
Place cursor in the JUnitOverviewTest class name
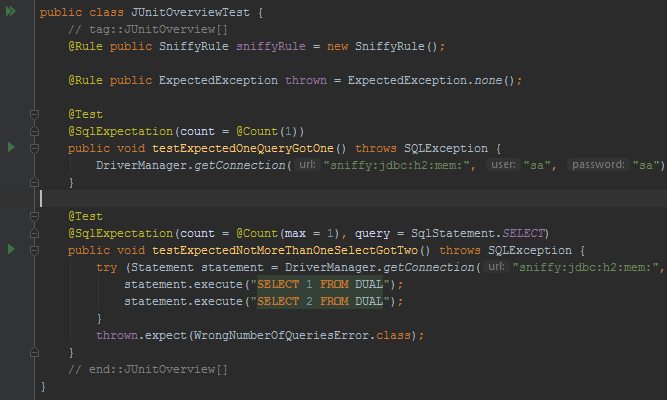tap(190, 12)
